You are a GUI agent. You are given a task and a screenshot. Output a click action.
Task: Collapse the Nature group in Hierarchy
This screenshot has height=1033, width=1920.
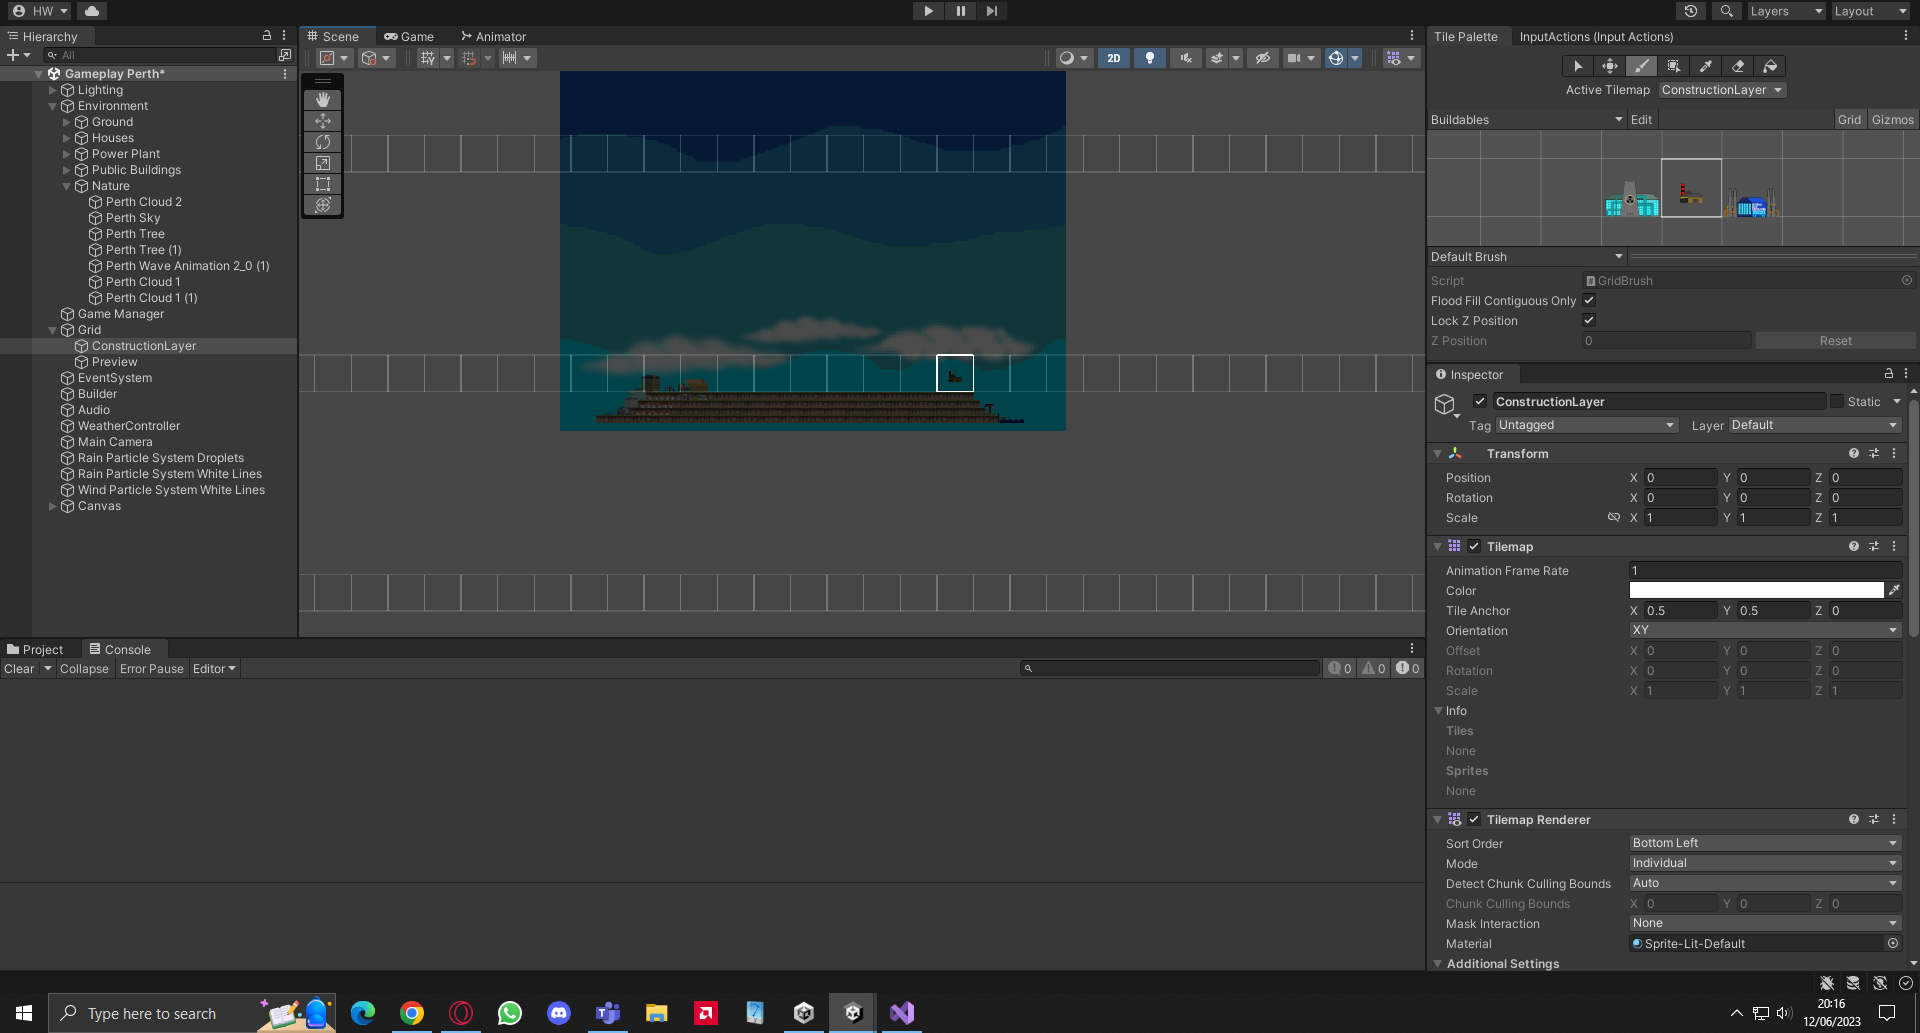[67, 185]
